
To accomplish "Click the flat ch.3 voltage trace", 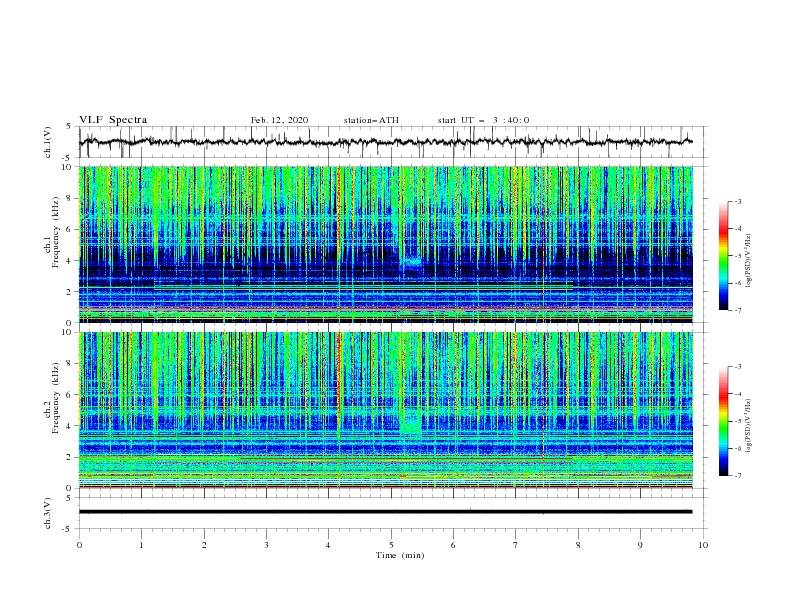I will point(385,512).
